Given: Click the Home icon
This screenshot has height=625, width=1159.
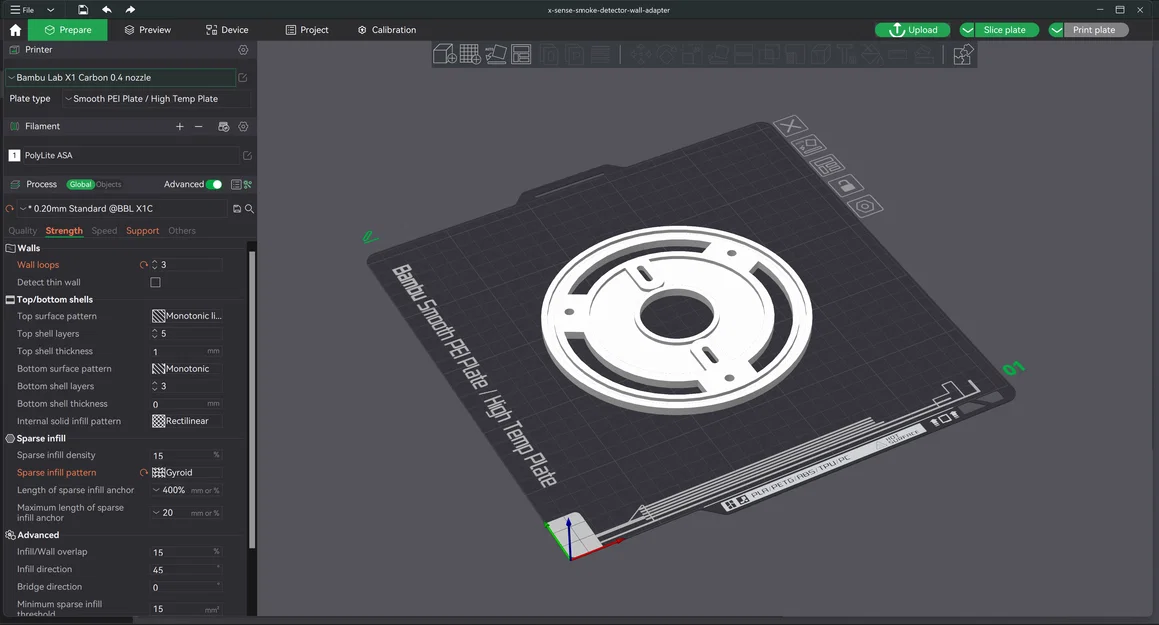Looking at the screenshot, I should (x=16, y=30).
